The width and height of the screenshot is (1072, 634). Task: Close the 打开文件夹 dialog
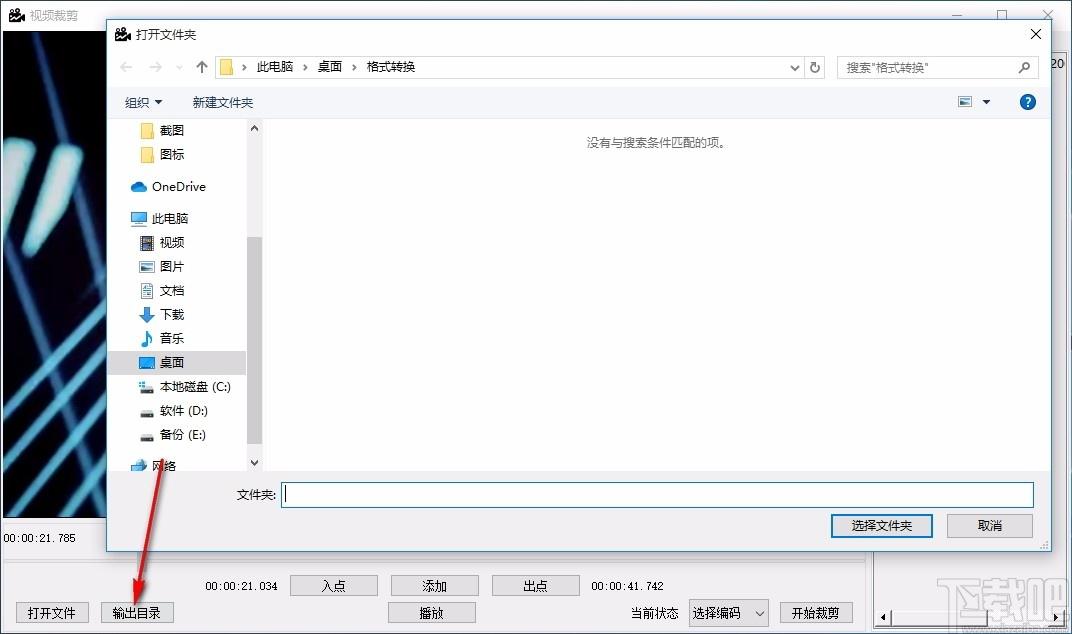[1036, 34]
